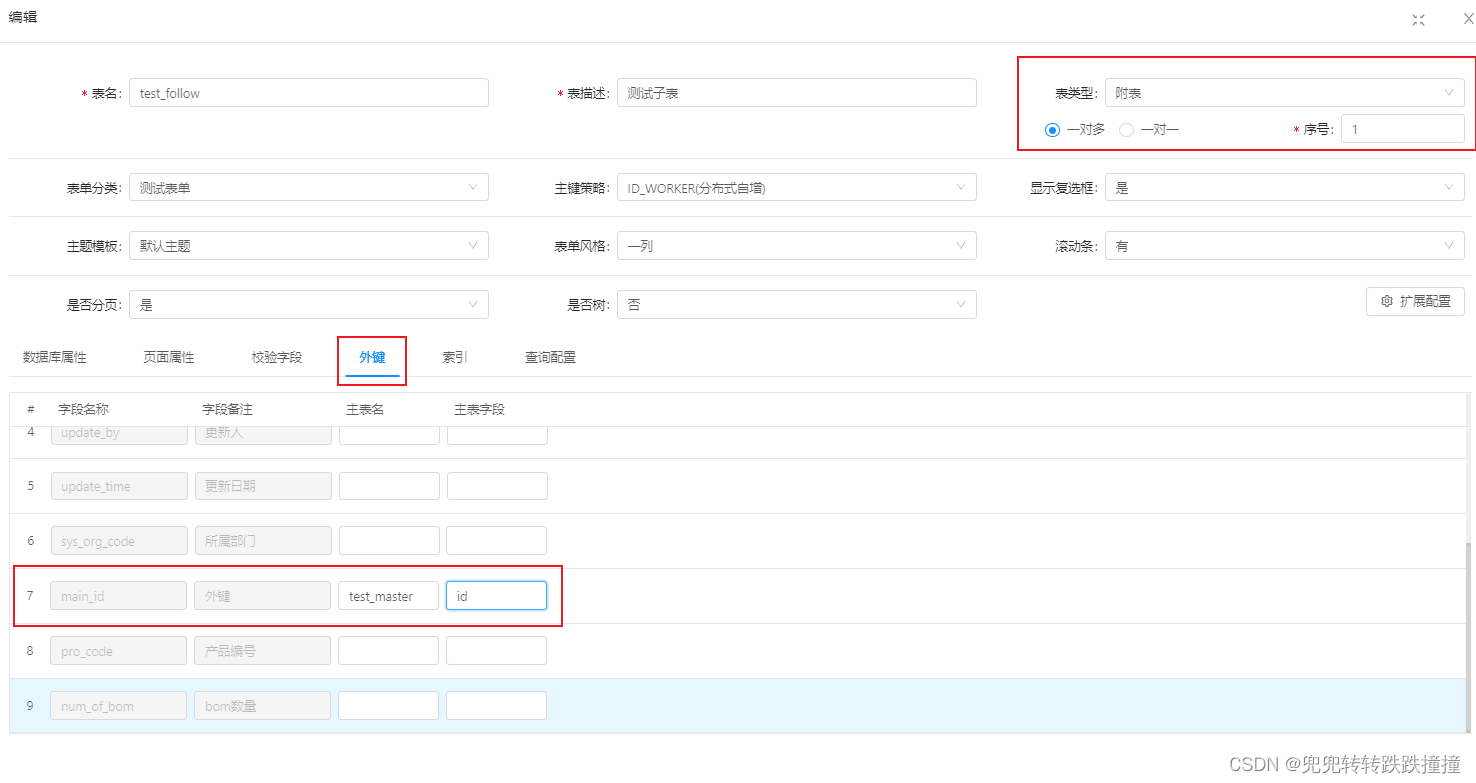Open the 是否树 dropdown
Image resolution: width=1476 pixels, height=783 pixels.
pyautogui.click(x=797, y=305)
